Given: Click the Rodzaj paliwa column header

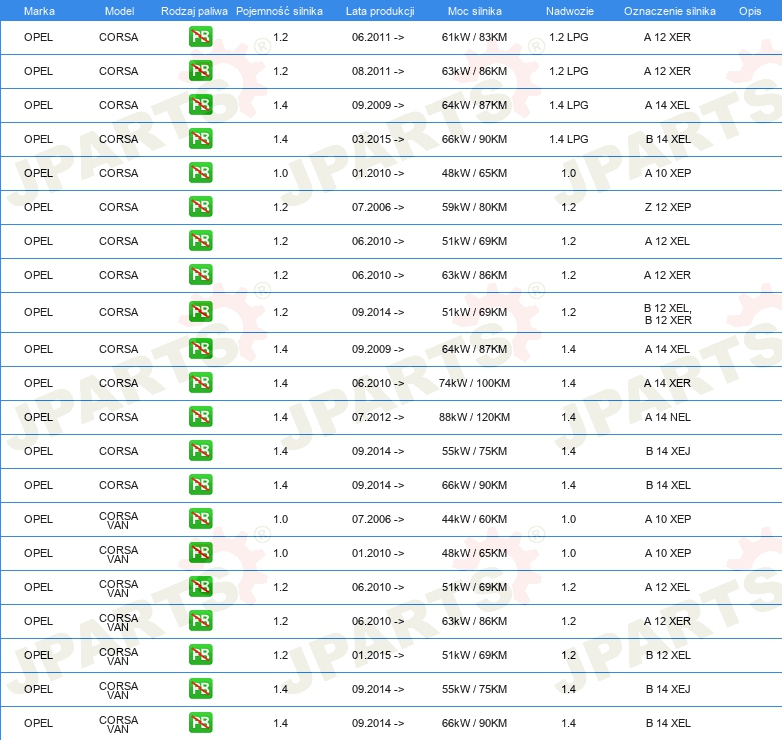Looking at the screenshot, I should [x=194, y=11].
